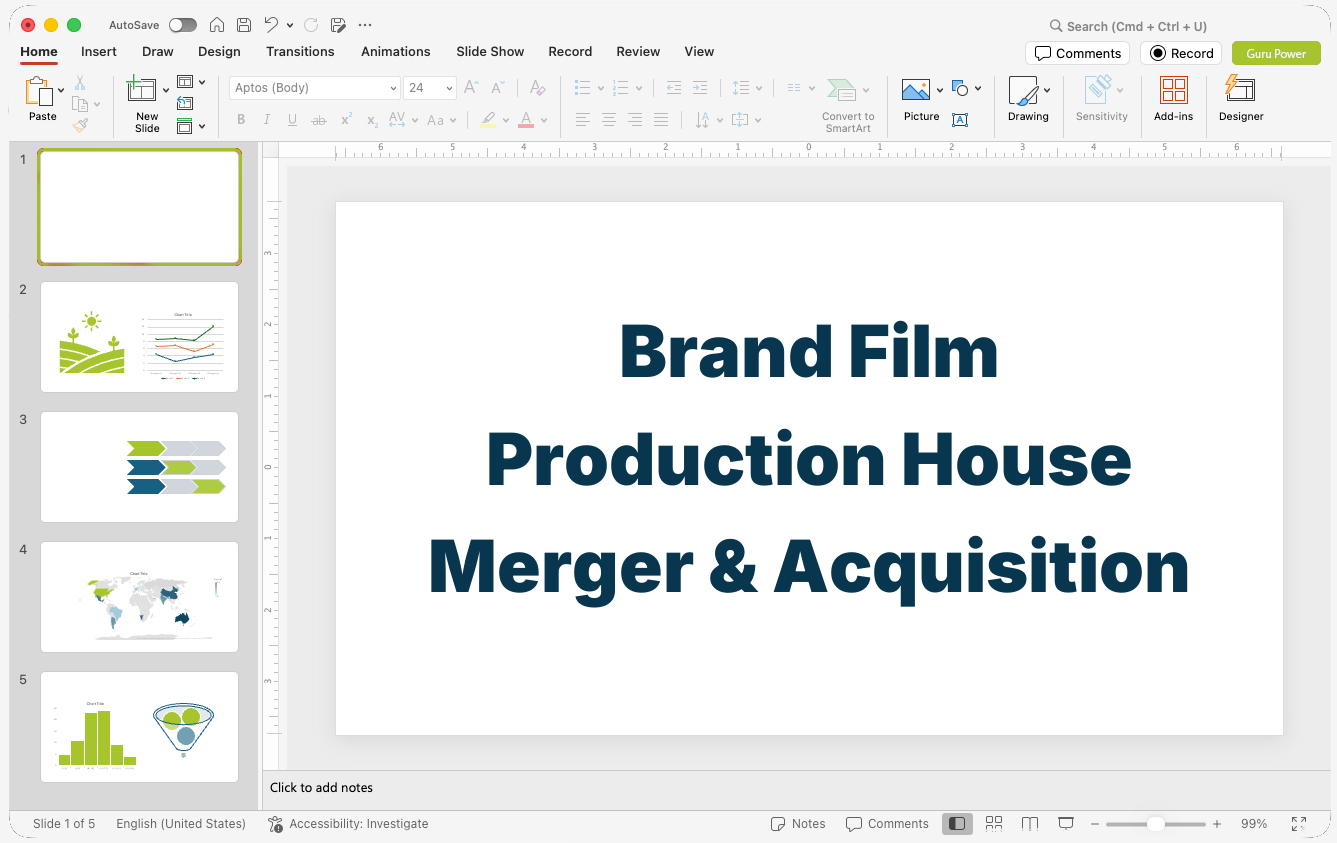Toggle Notes in the status bar

tap(798, 824)
